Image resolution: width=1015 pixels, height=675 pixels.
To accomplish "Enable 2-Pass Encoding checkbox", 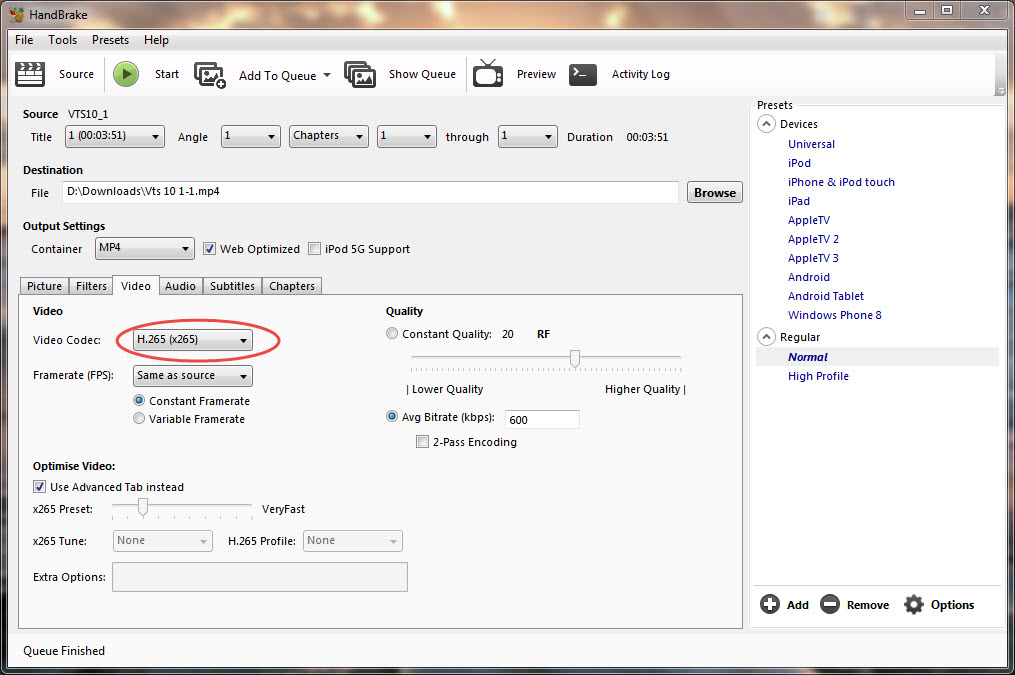I will (422, 442).
